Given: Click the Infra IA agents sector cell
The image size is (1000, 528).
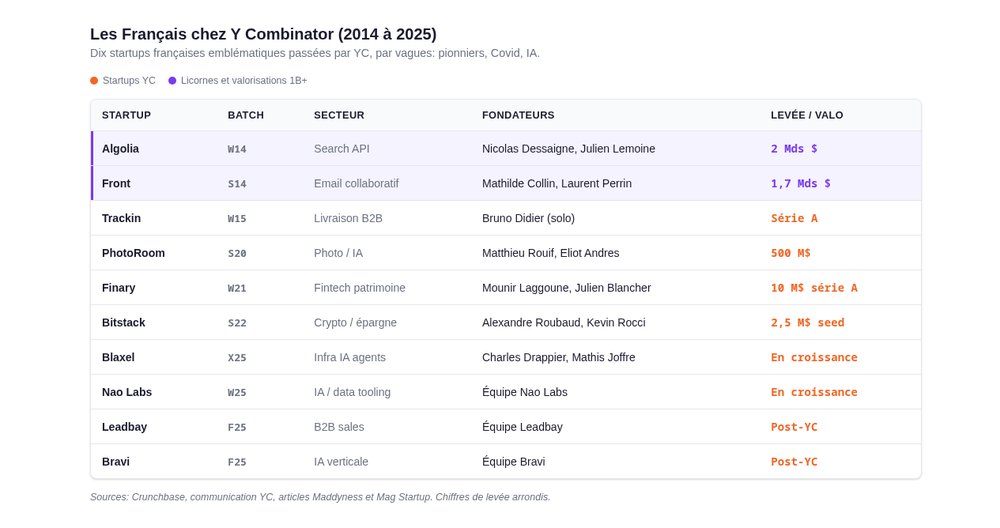Looking at the screenshot, I should click(349, 357).
